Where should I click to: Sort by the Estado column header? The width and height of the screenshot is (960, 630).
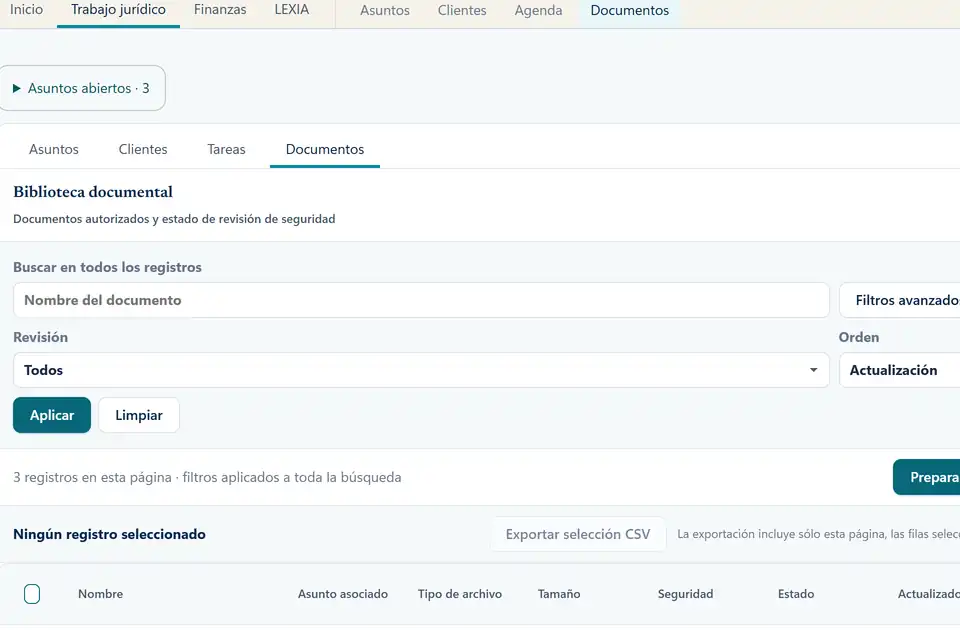[x=796, y=594]
